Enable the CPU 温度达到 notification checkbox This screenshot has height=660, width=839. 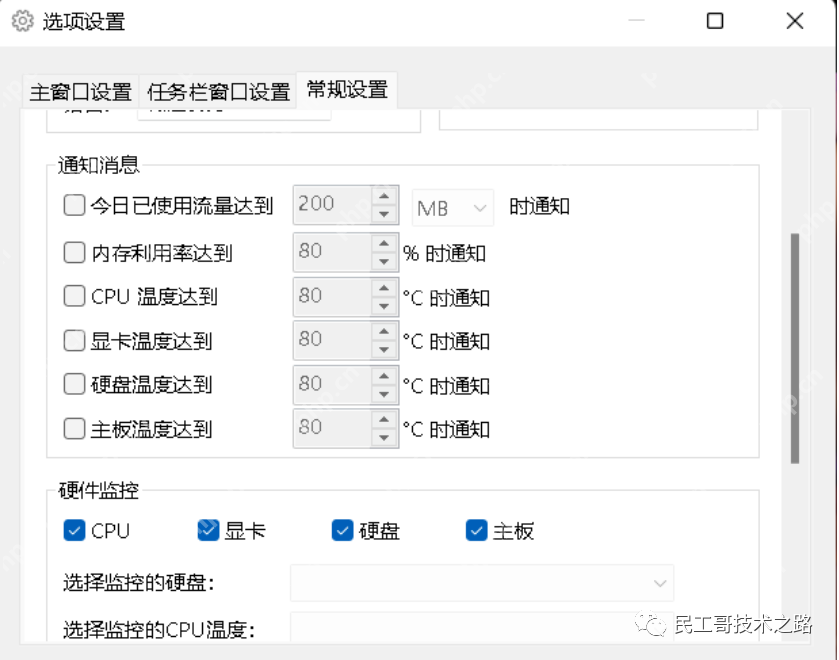pos(73,296)
